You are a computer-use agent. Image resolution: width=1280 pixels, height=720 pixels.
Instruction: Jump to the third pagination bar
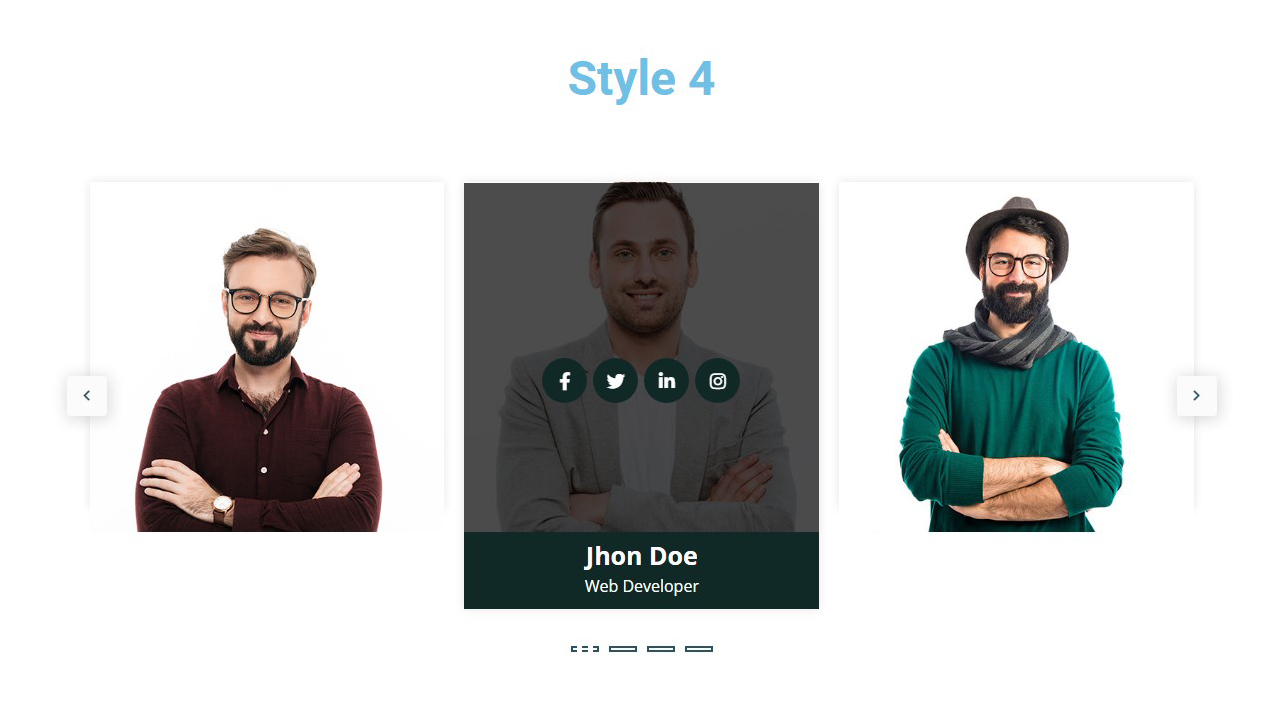tap(661, 649)
